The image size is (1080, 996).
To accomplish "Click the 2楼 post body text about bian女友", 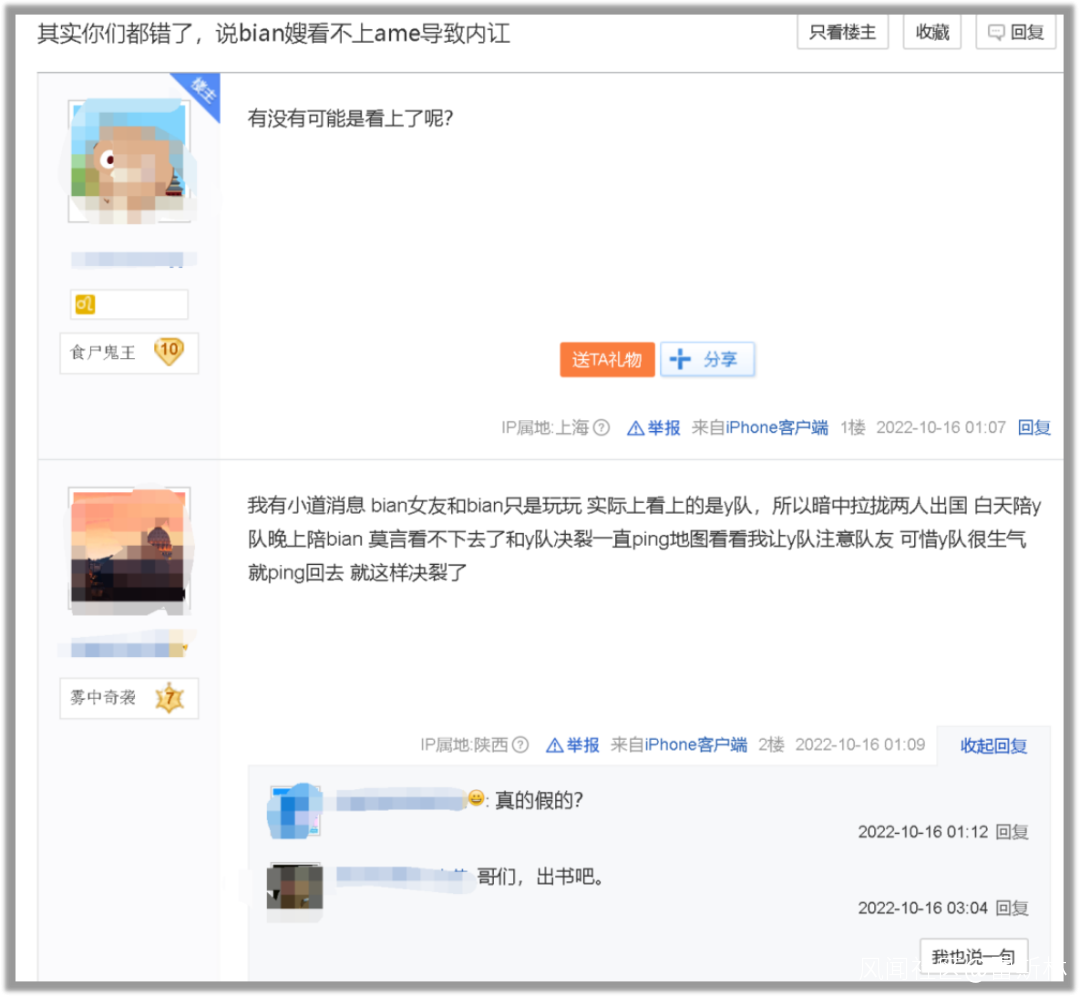I will 644,539.
